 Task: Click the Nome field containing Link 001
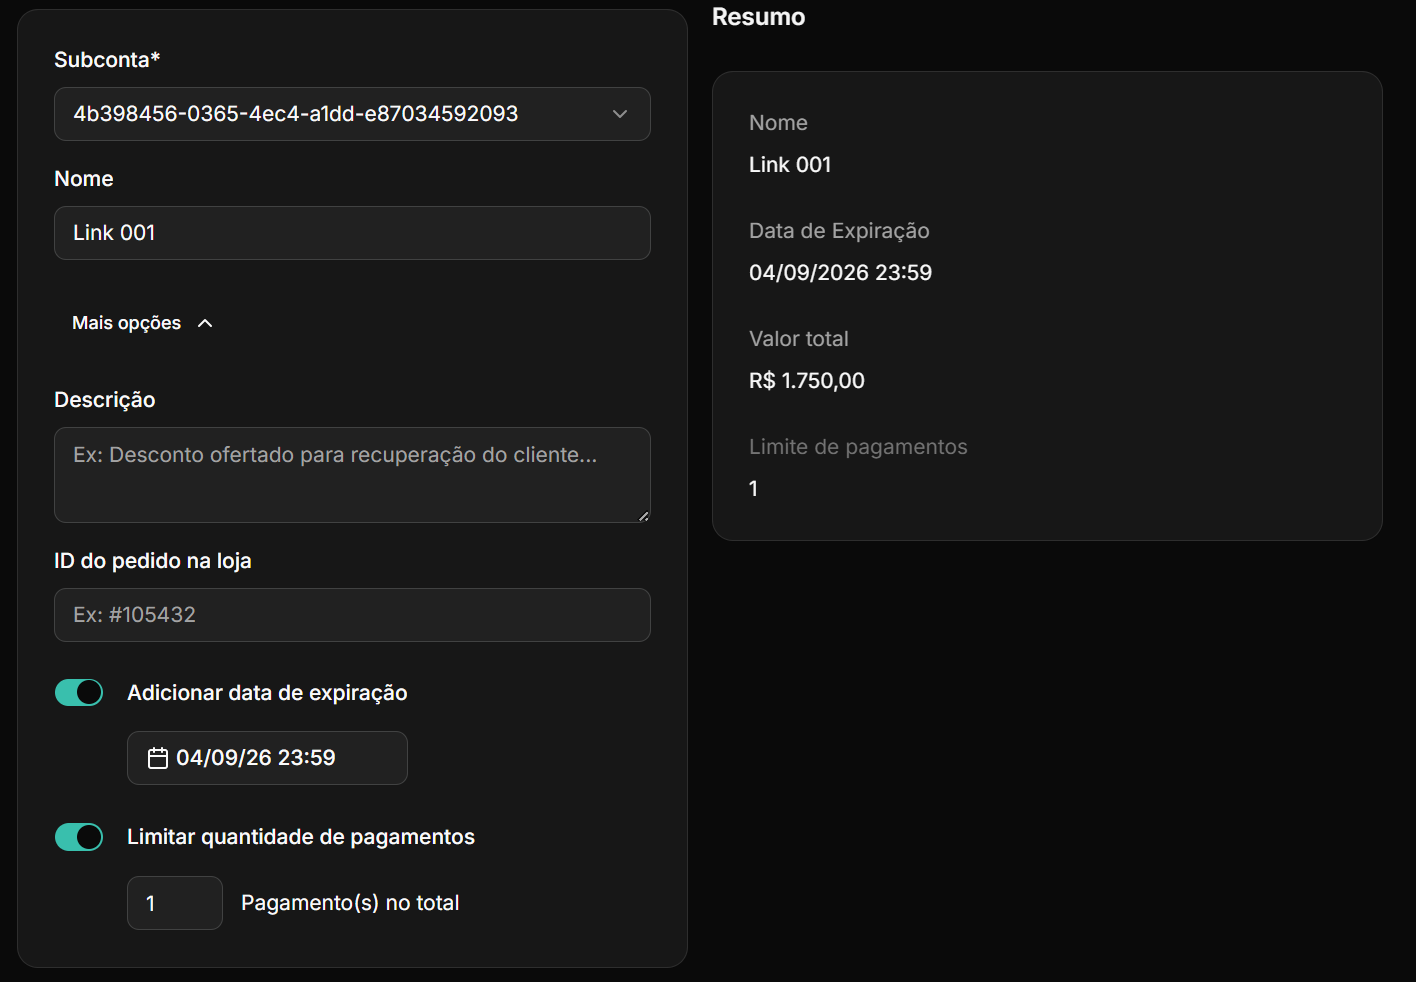[352, 233]
